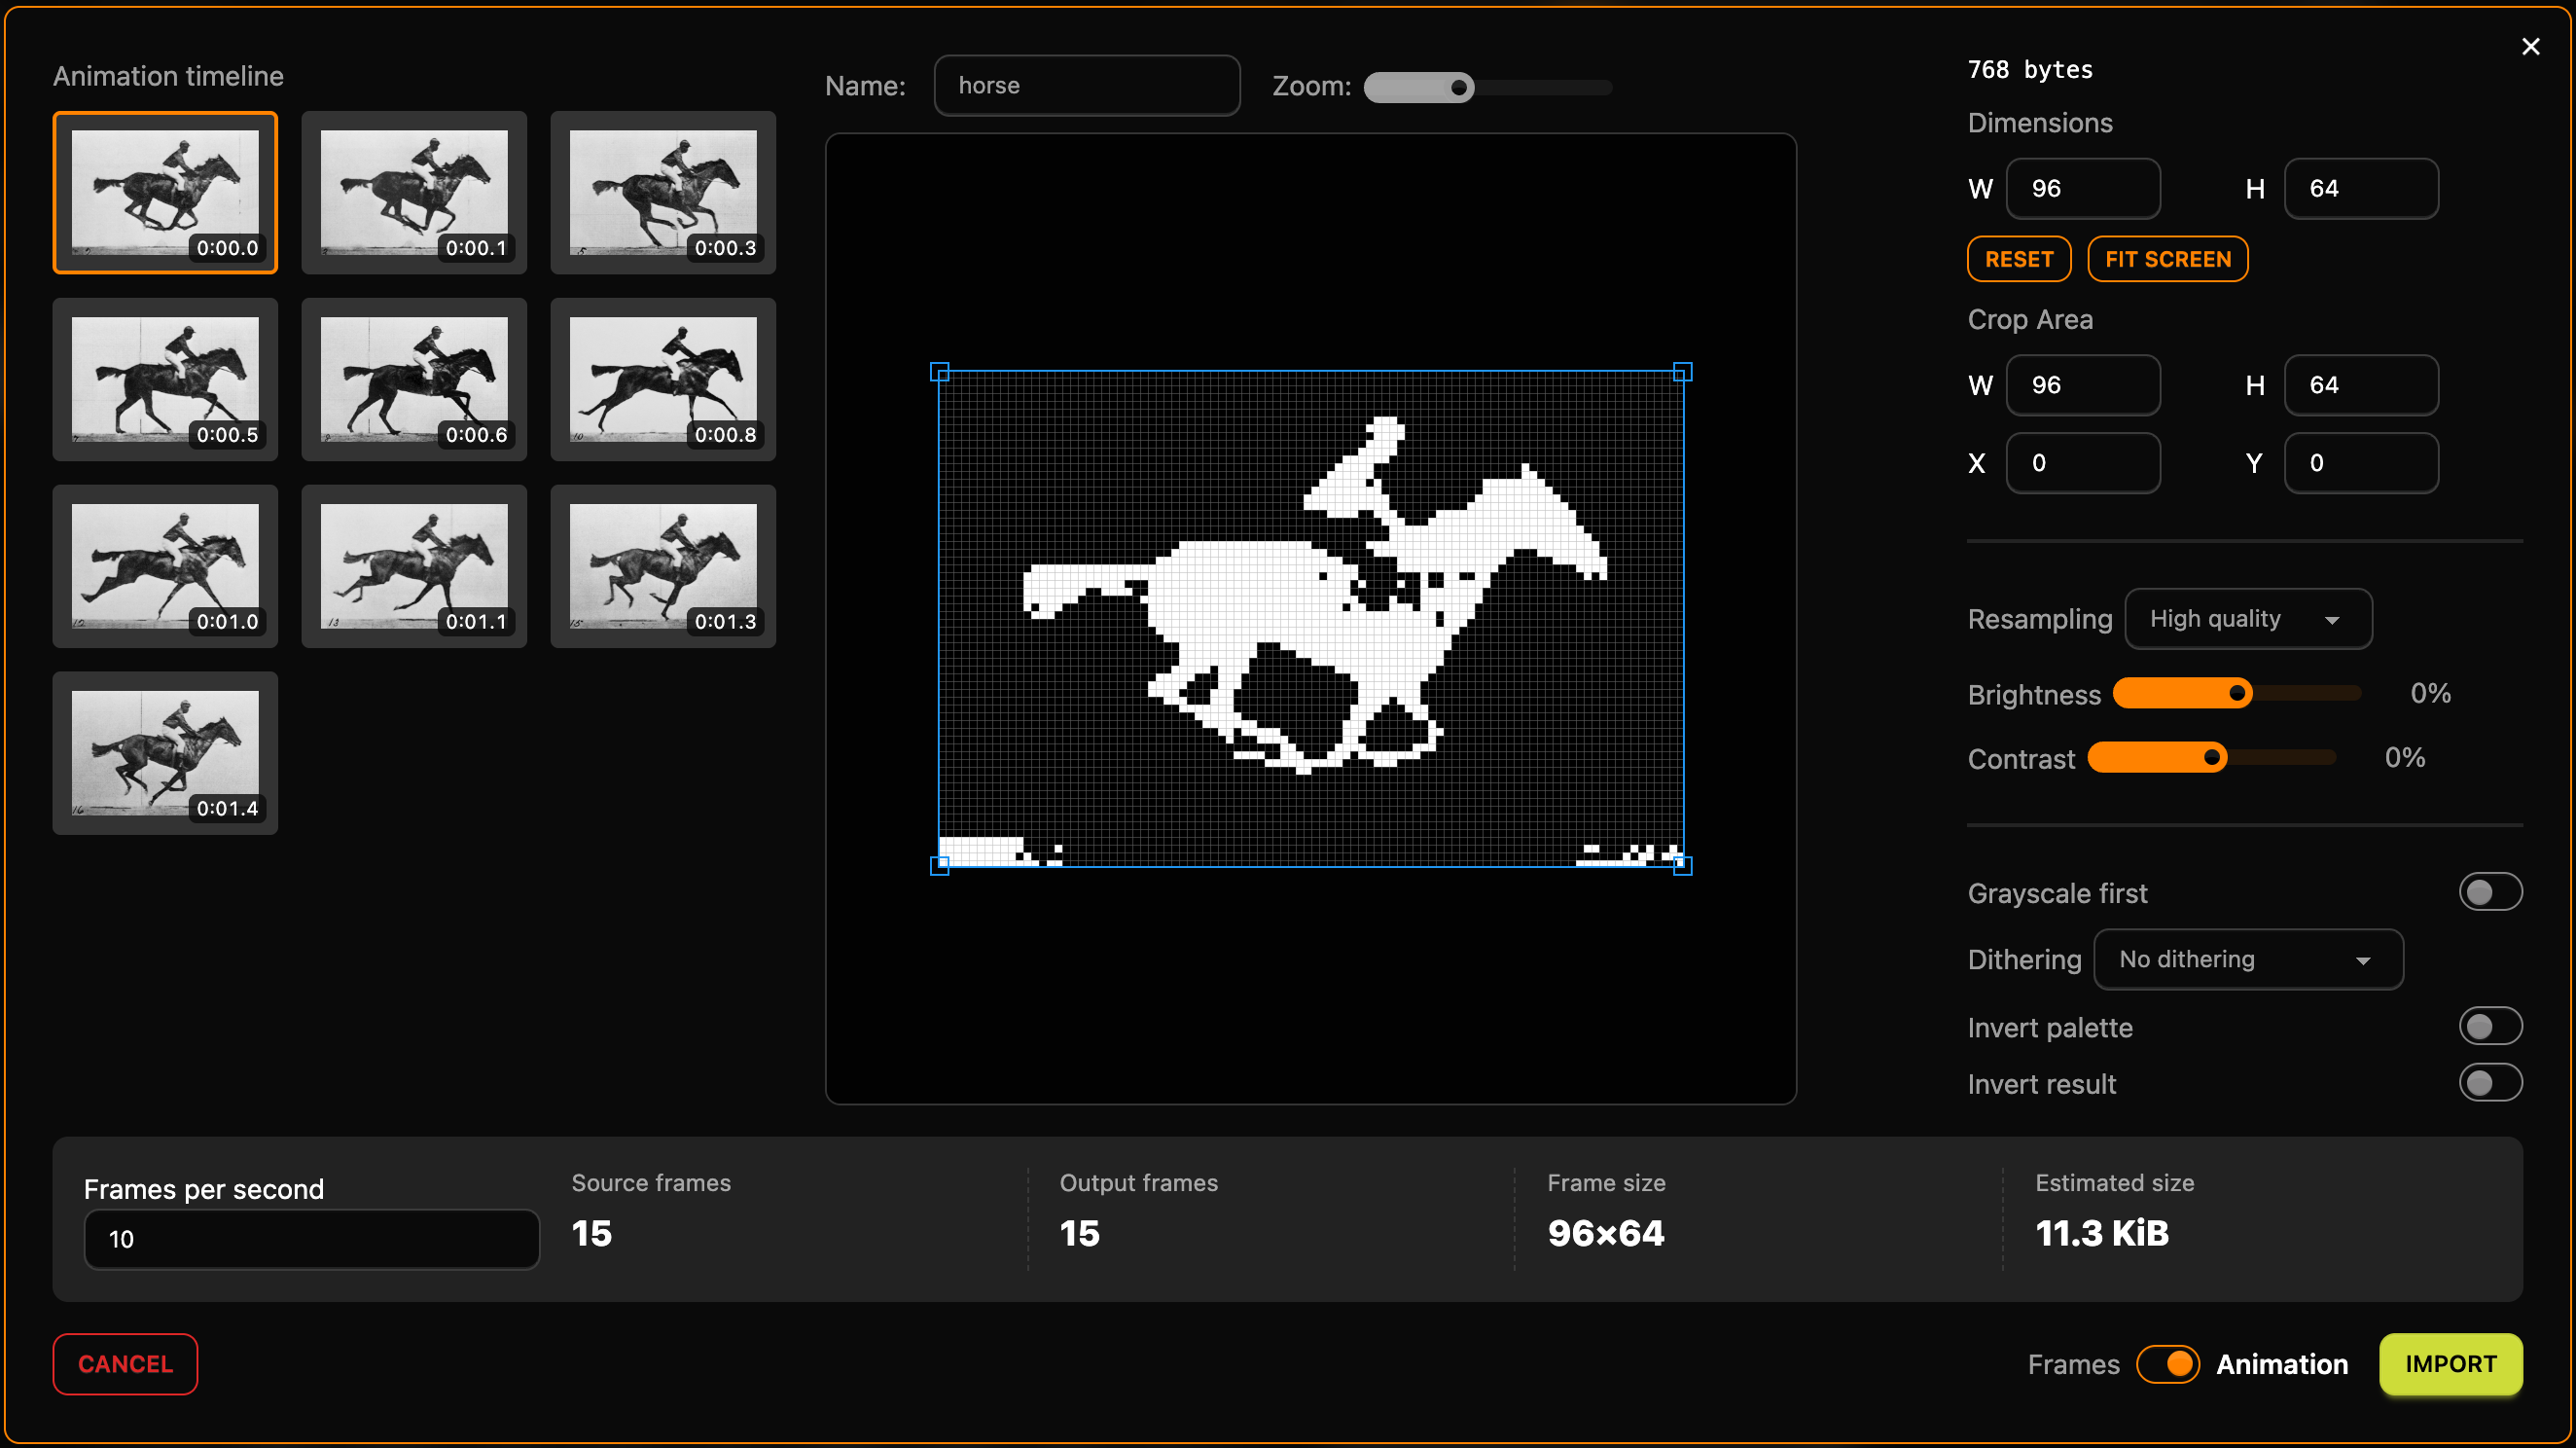Click the Crop Area Y field
Screen dimensions: 2576x1448
2361,463
